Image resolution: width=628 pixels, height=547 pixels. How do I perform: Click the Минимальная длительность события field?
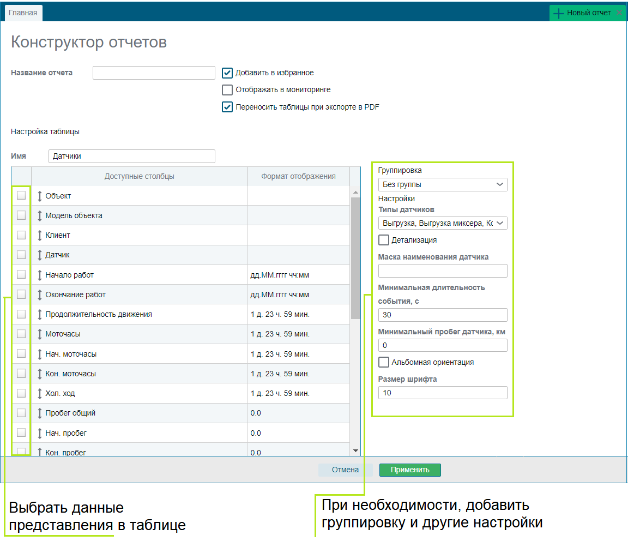(x=443, y=315)
